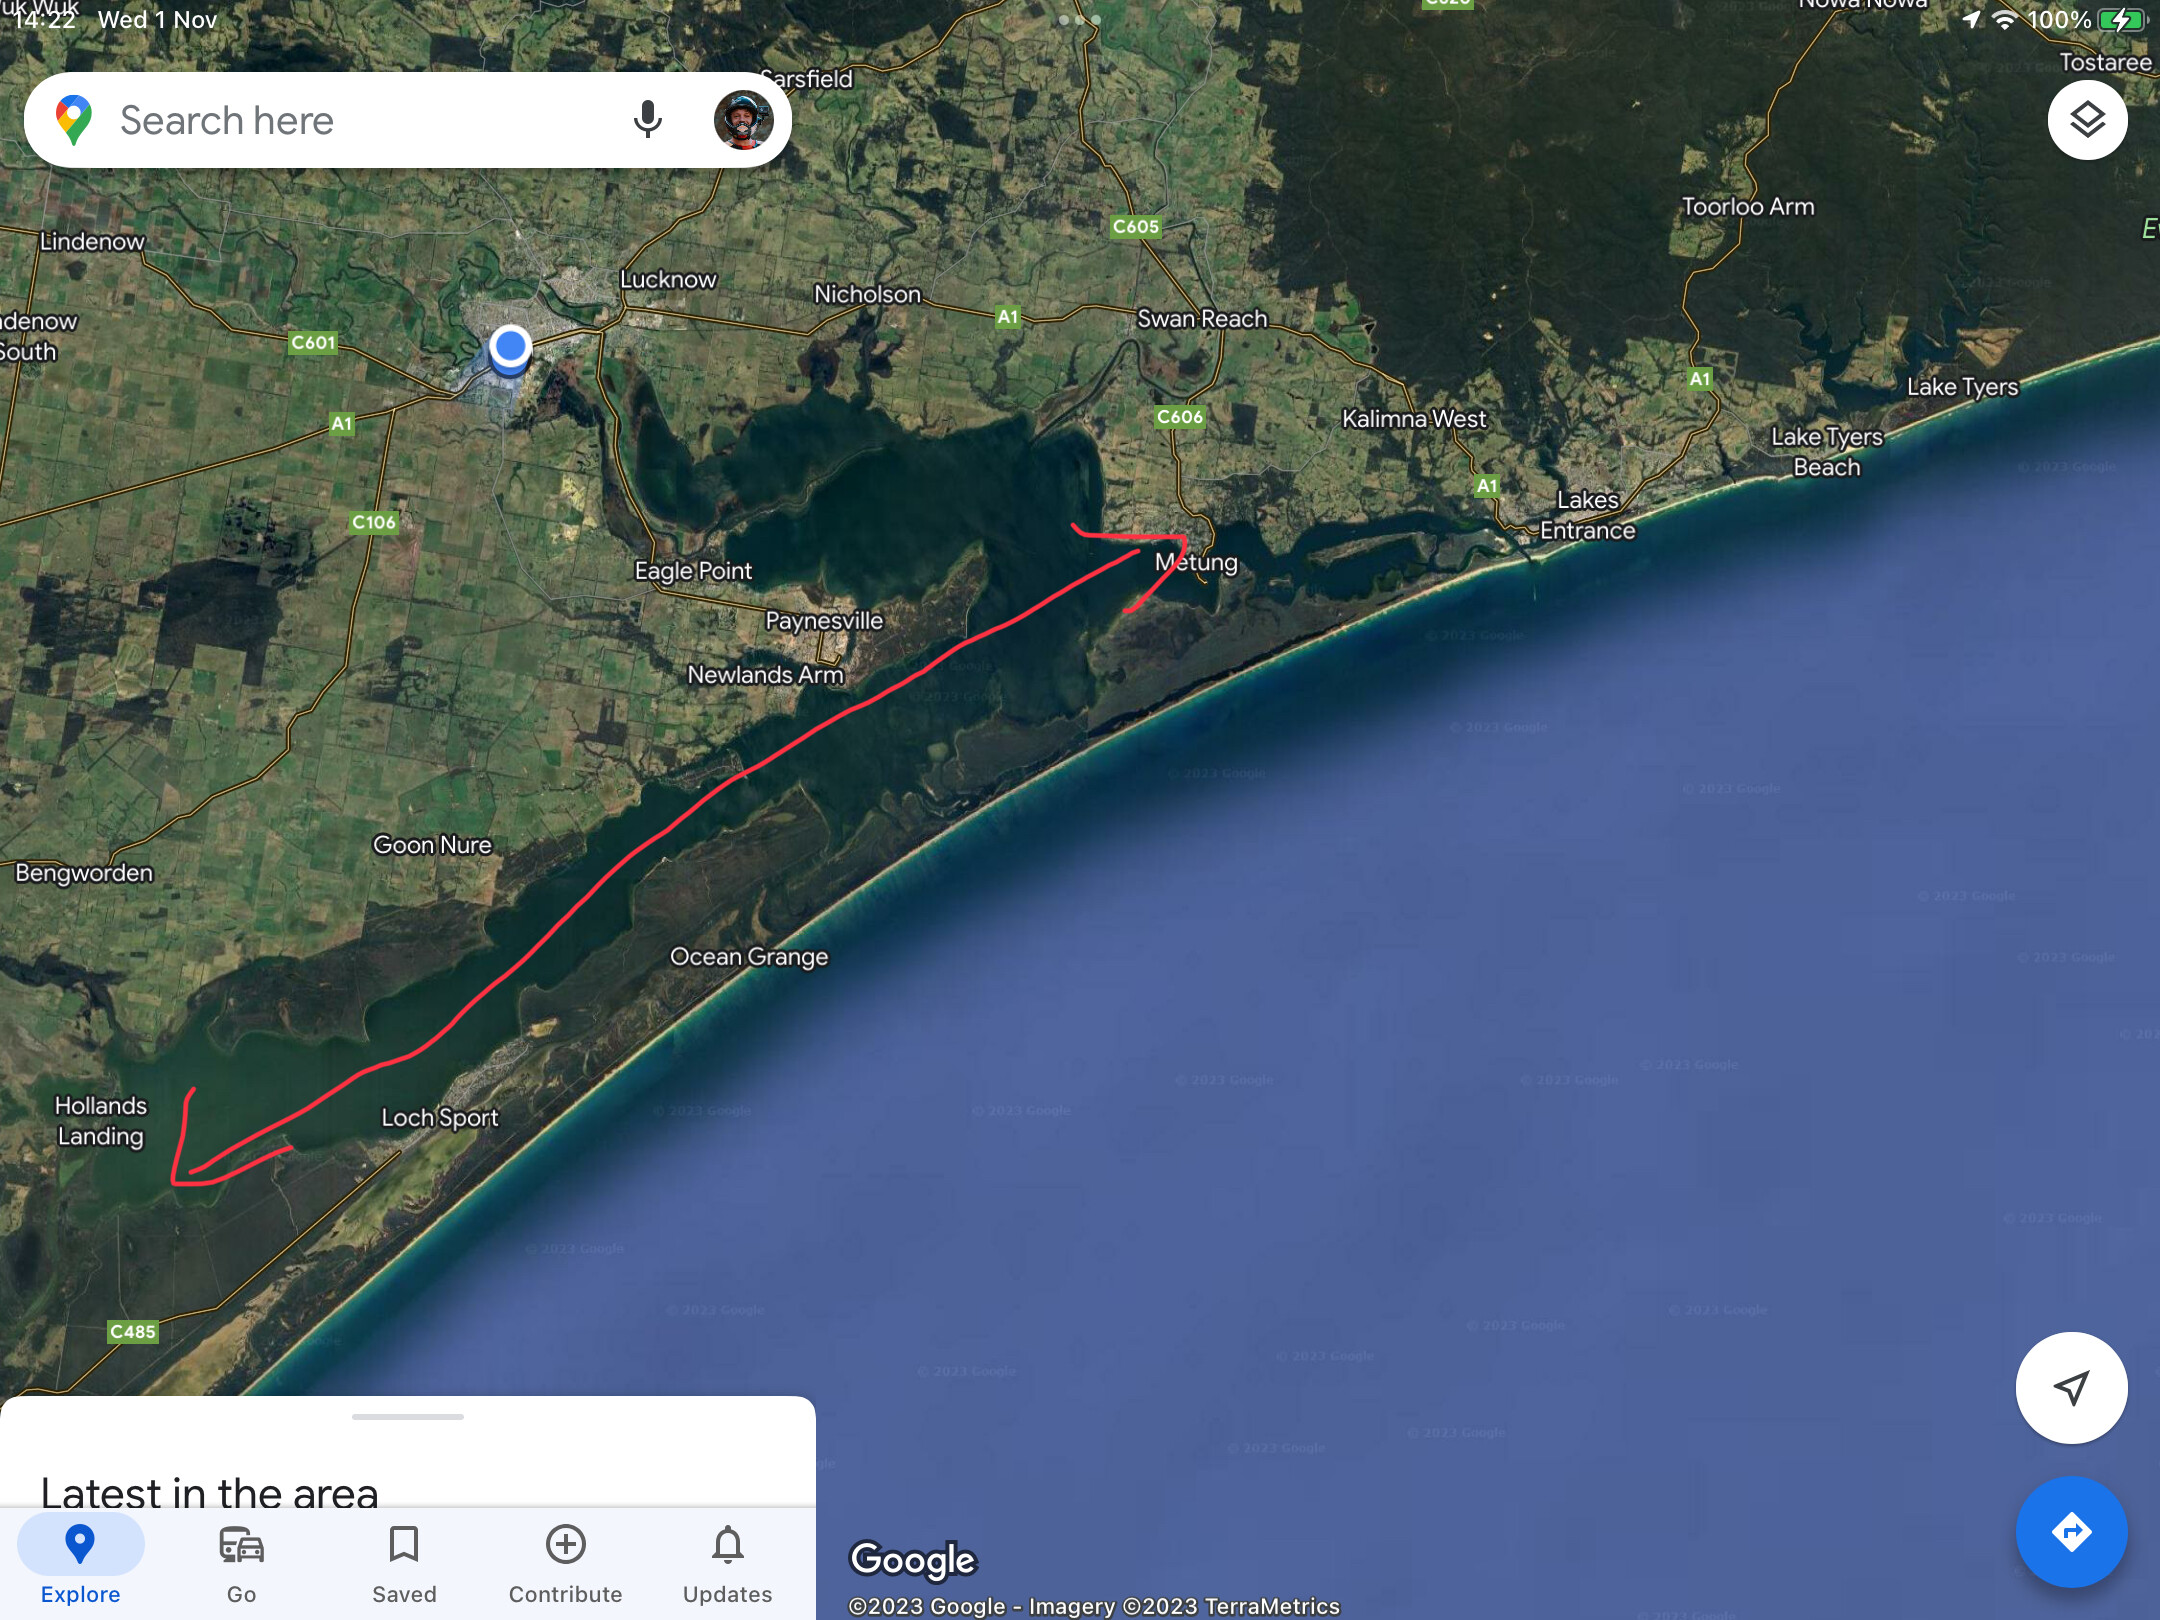
Task: Open the map layers button
Action: (2087, 120)
